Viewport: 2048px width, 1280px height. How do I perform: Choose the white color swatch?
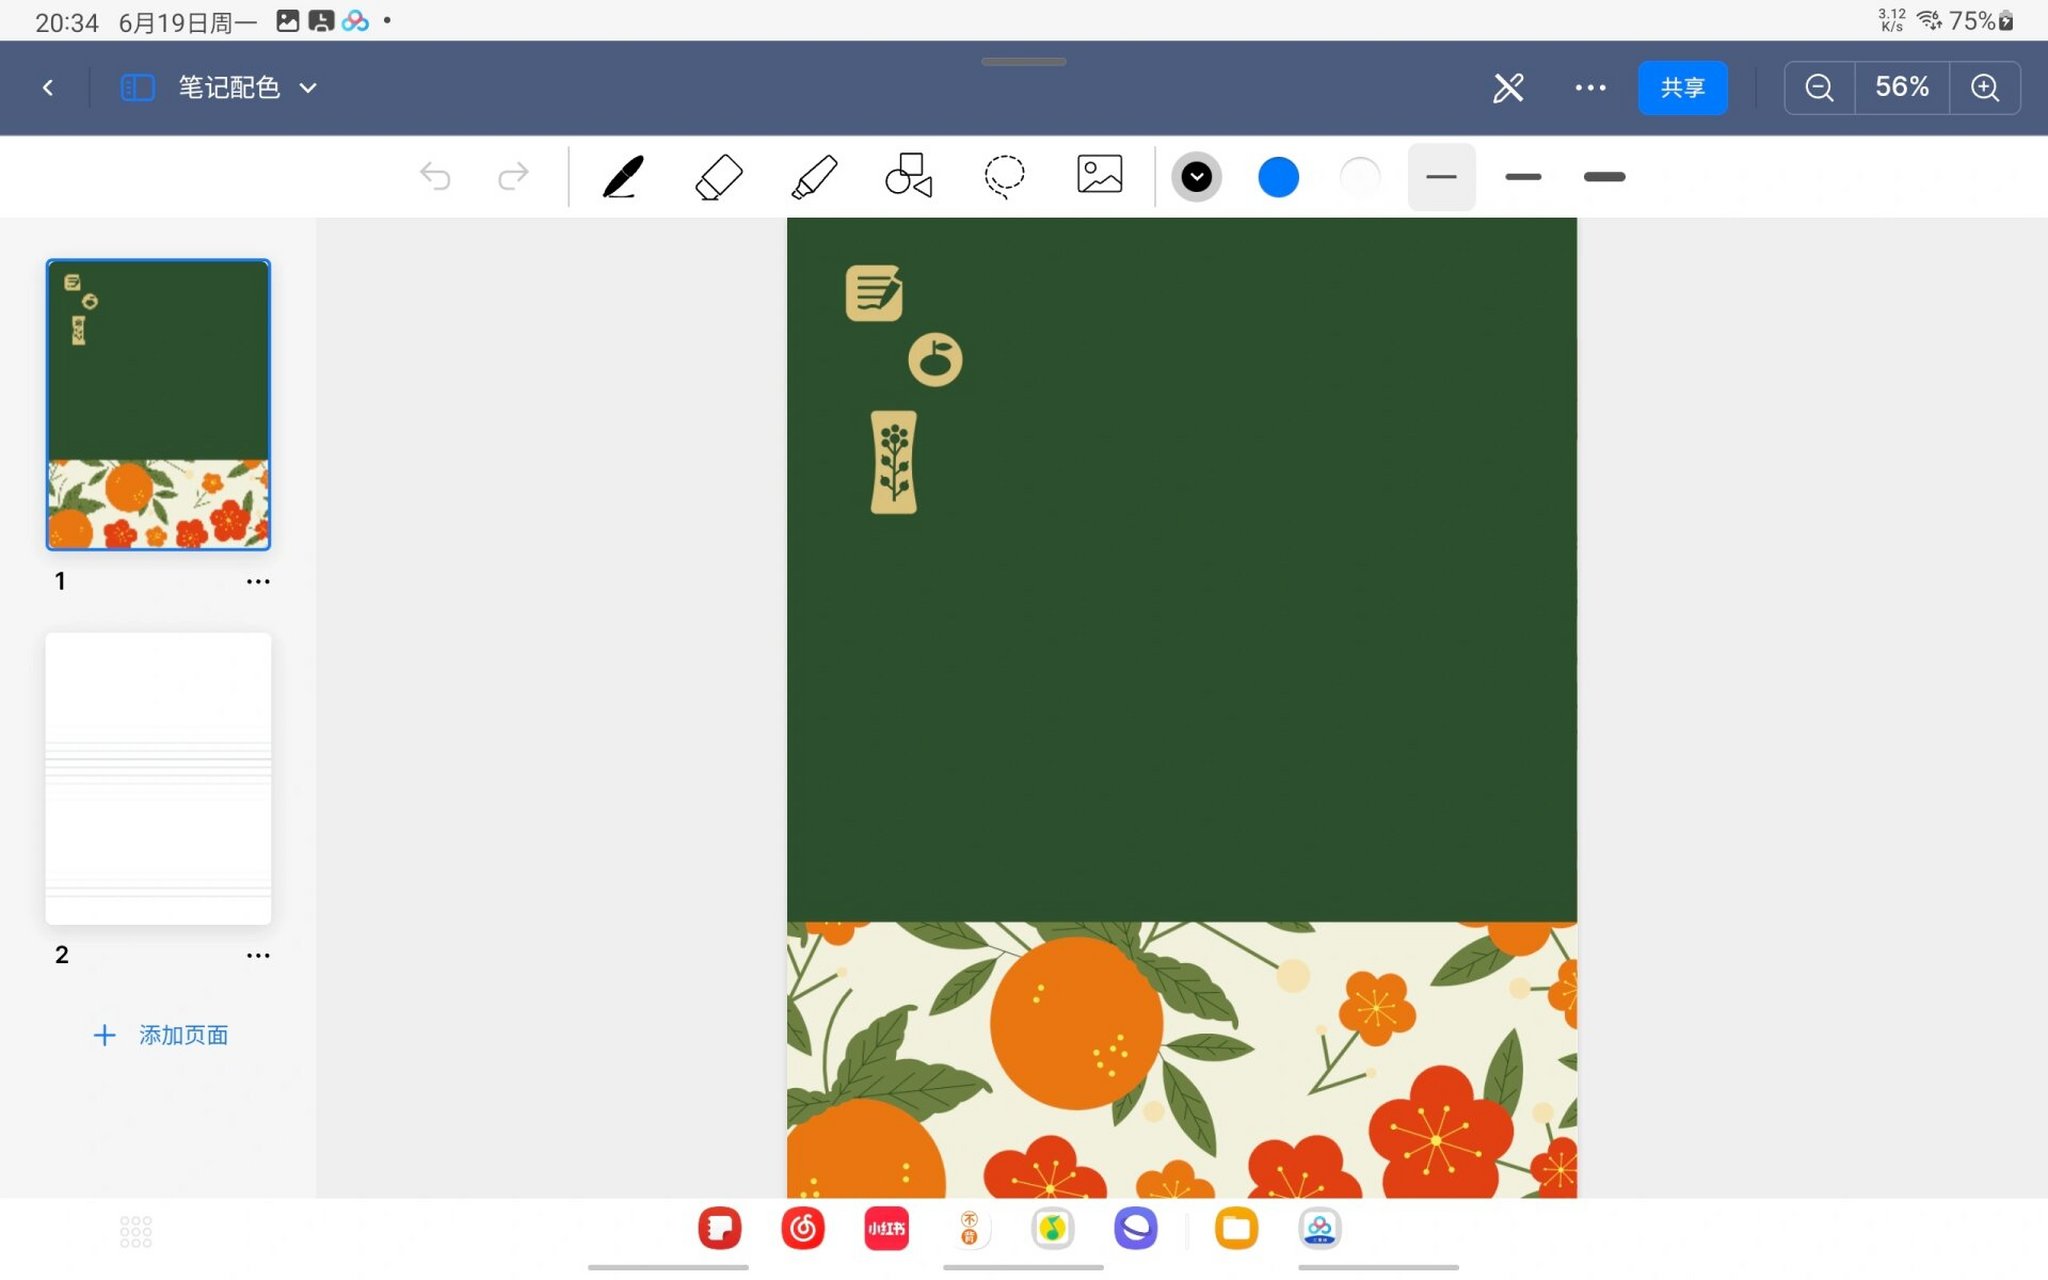tap(1360, 177)
